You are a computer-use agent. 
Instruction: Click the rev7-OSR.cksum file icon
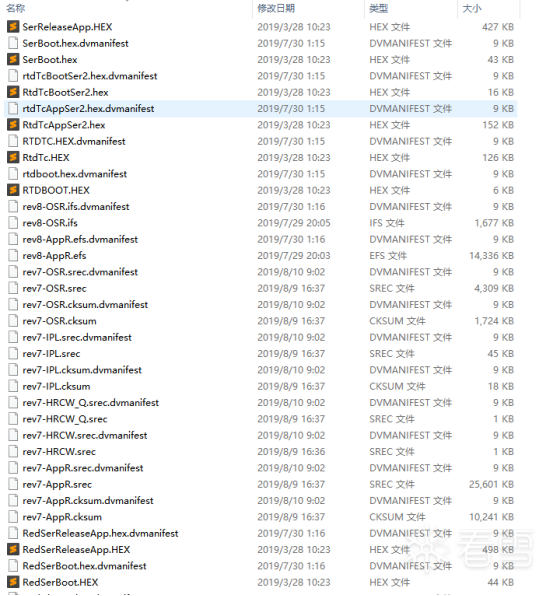tap(13, 321)
